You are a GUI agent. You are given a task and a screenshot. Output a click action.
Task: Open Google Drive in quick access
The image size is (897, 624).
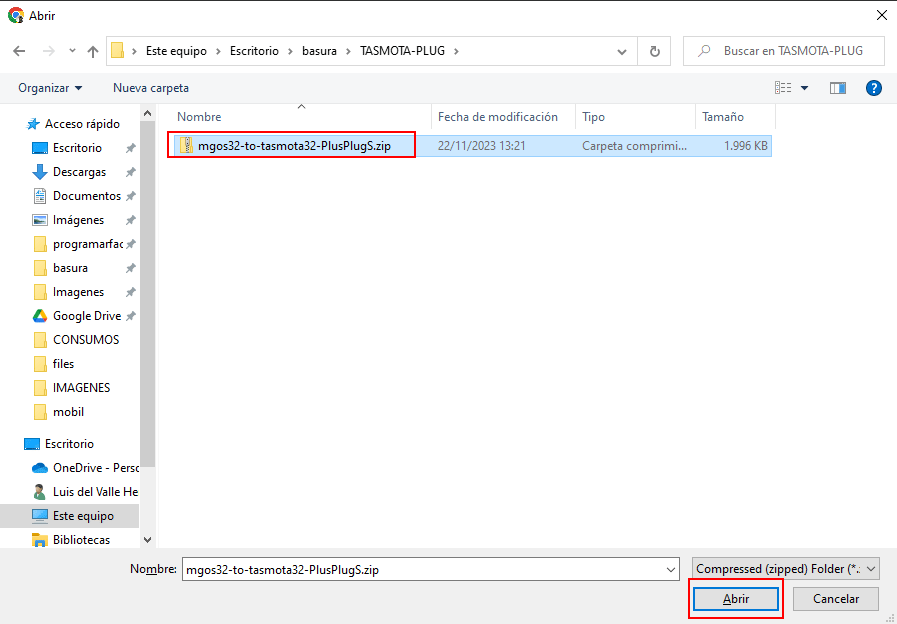tap(86, 316)
